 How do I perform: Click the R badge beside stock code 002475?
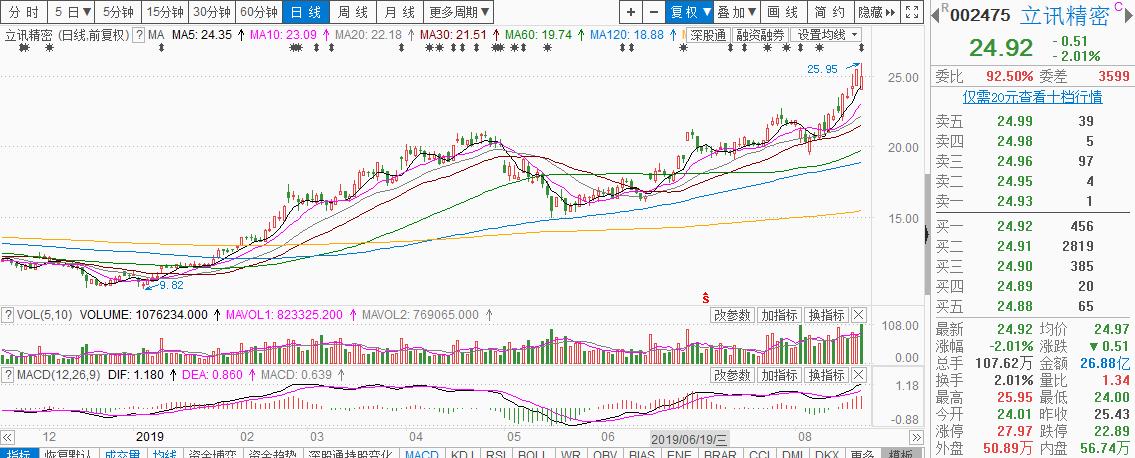point(946,7)
